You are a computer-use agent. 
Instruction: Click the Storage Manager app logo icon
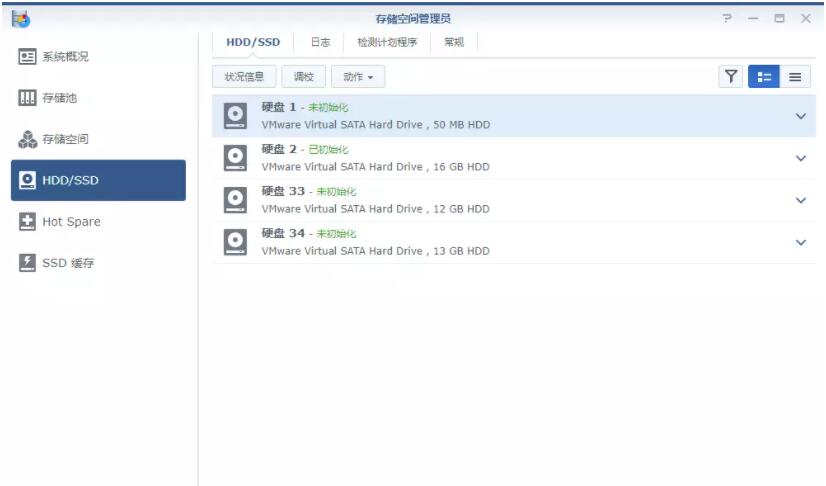20,19
